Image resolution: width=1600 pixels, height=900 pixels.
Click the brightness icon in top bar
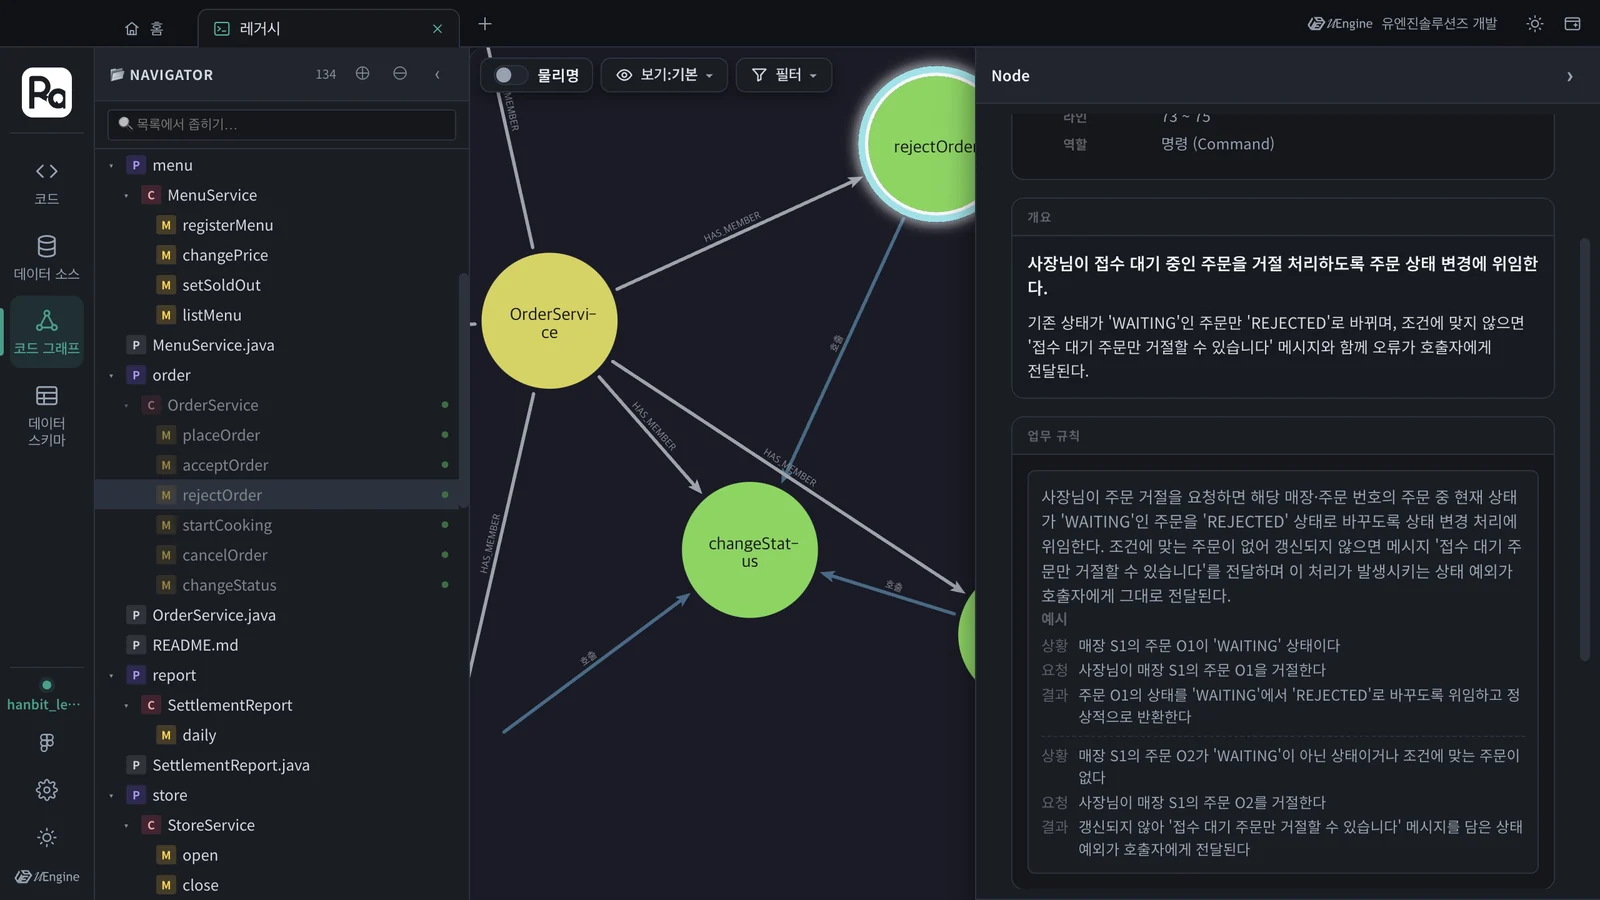click(1535, 24)
